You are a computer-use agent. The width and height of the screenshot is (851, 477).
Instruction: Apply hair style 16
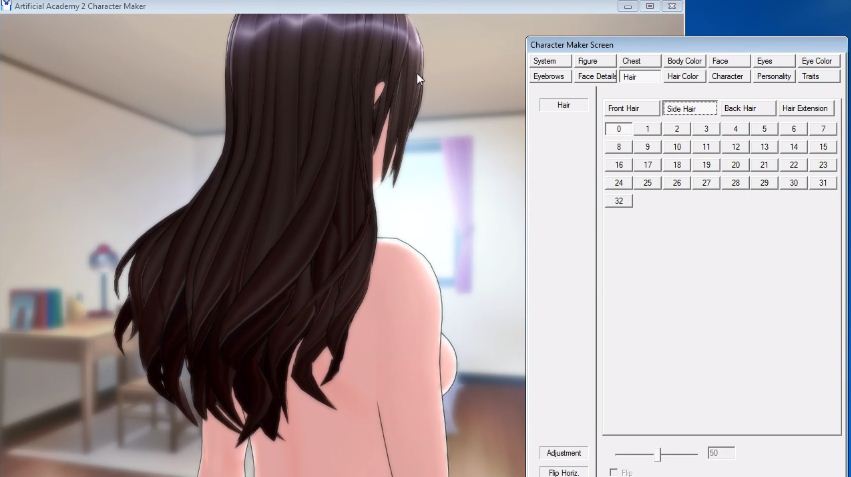619,165
